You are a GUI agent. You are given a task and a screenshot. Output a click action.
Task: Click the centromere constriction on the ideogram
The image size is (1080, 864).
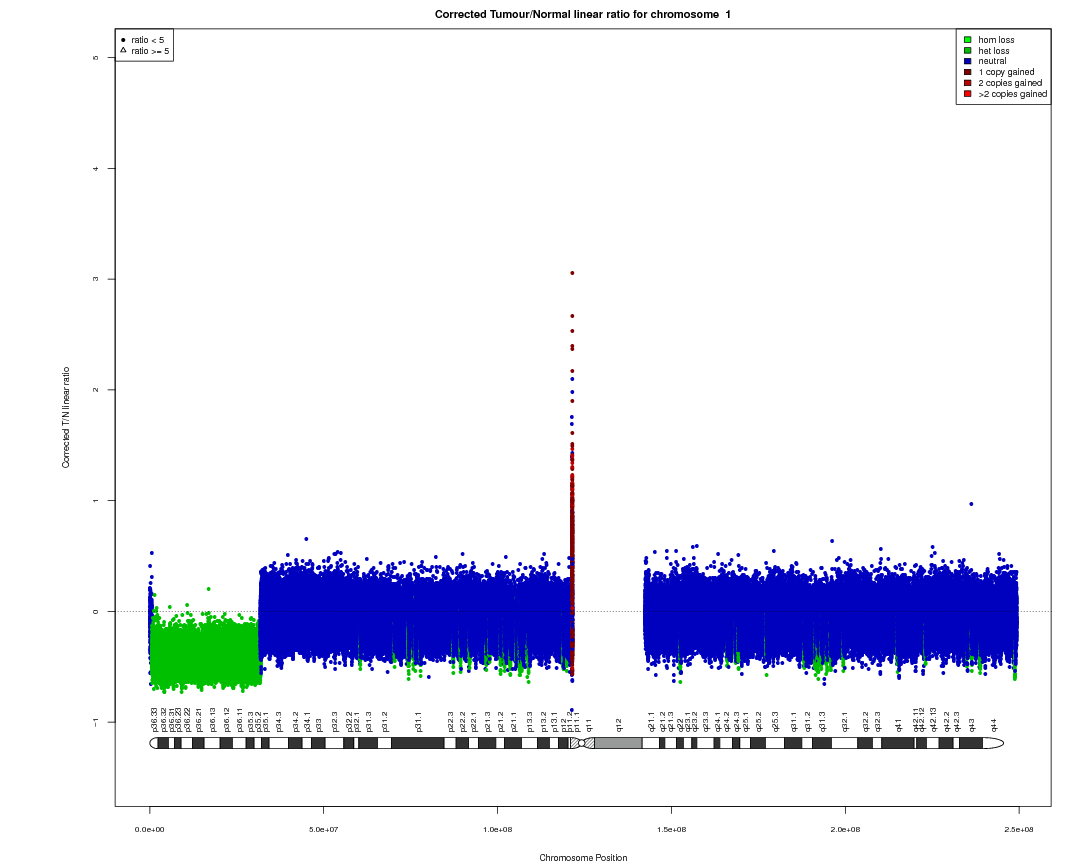(582, 743)
